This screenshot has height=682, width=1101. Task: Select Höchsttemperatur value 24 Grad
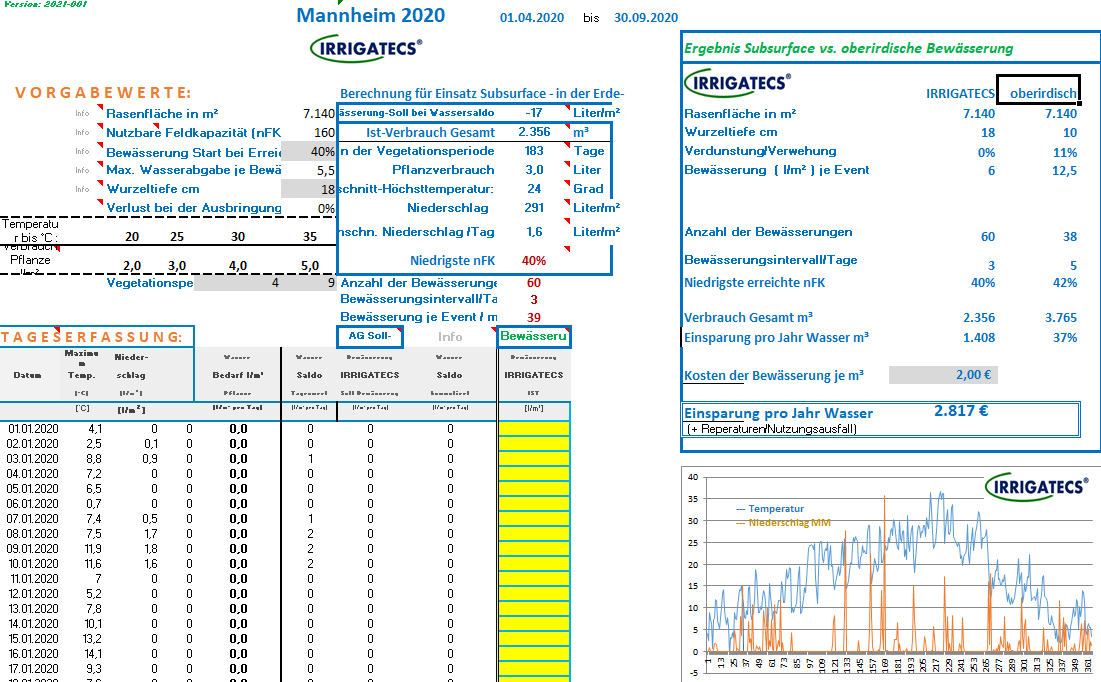534,189
